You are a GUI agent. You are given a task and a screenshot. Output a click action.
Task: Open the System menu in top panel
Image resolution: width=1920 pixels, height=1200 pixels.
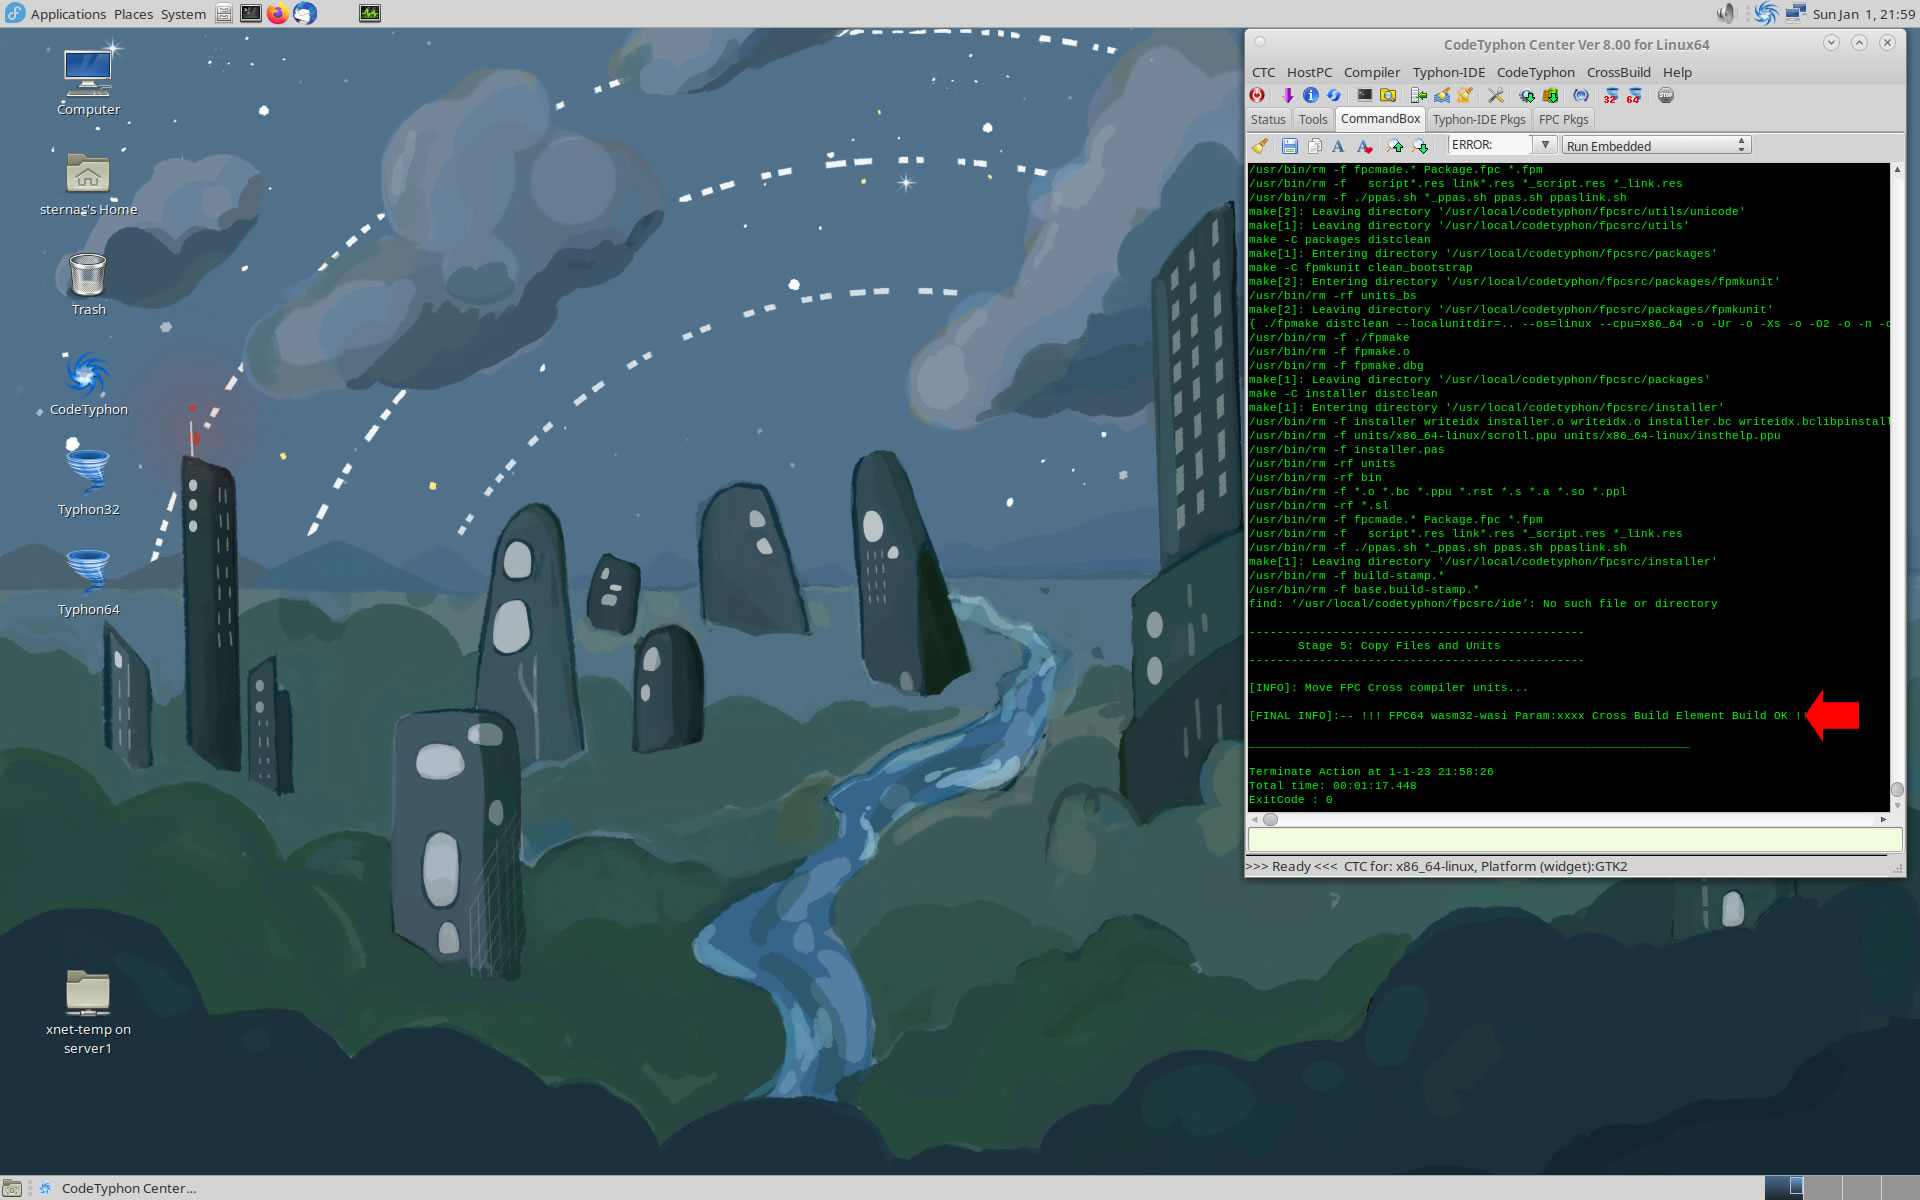tap(183, 14)
